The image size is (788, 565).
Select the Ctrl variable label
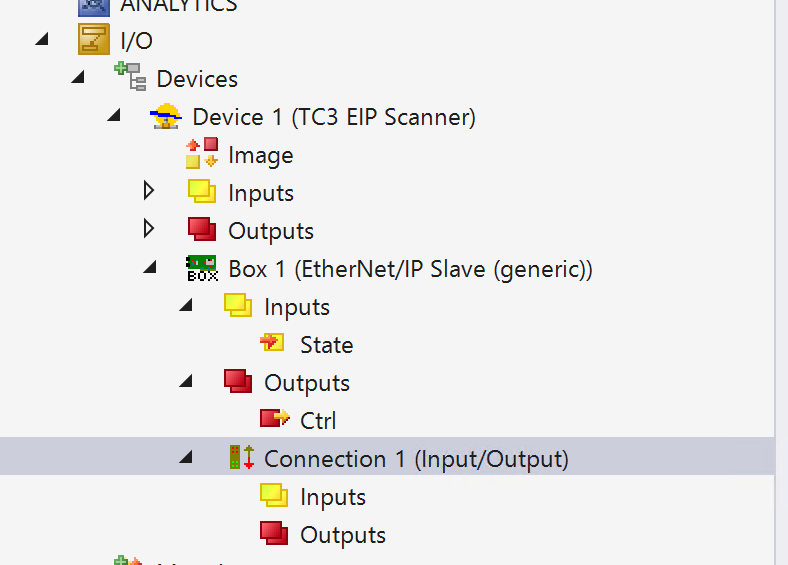pyautogui.click(x=318, y=421)
